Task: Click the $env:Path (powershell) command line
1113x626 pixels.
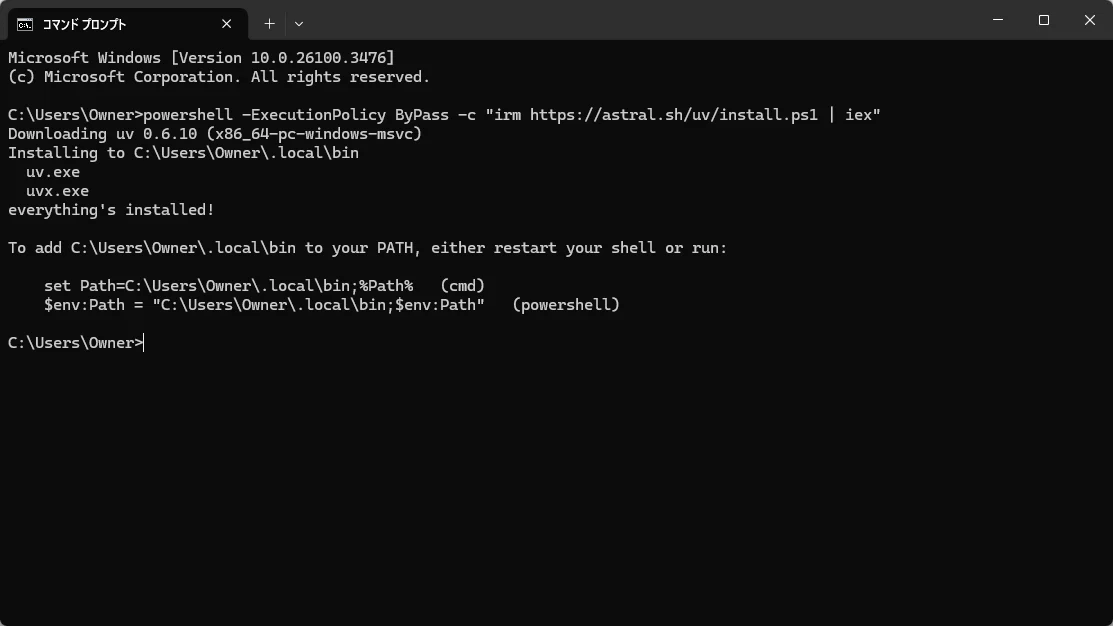Action: 332,305
